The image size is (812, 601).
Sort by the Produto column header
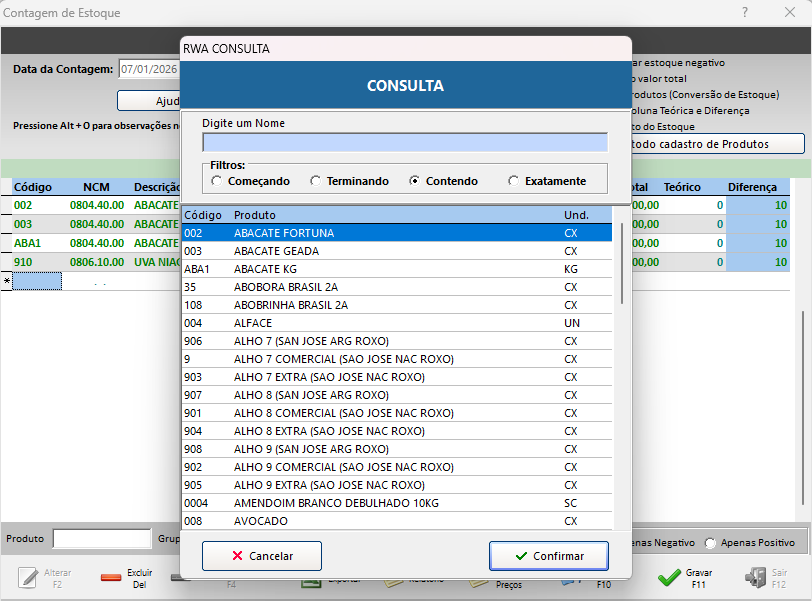click(256, 215)
